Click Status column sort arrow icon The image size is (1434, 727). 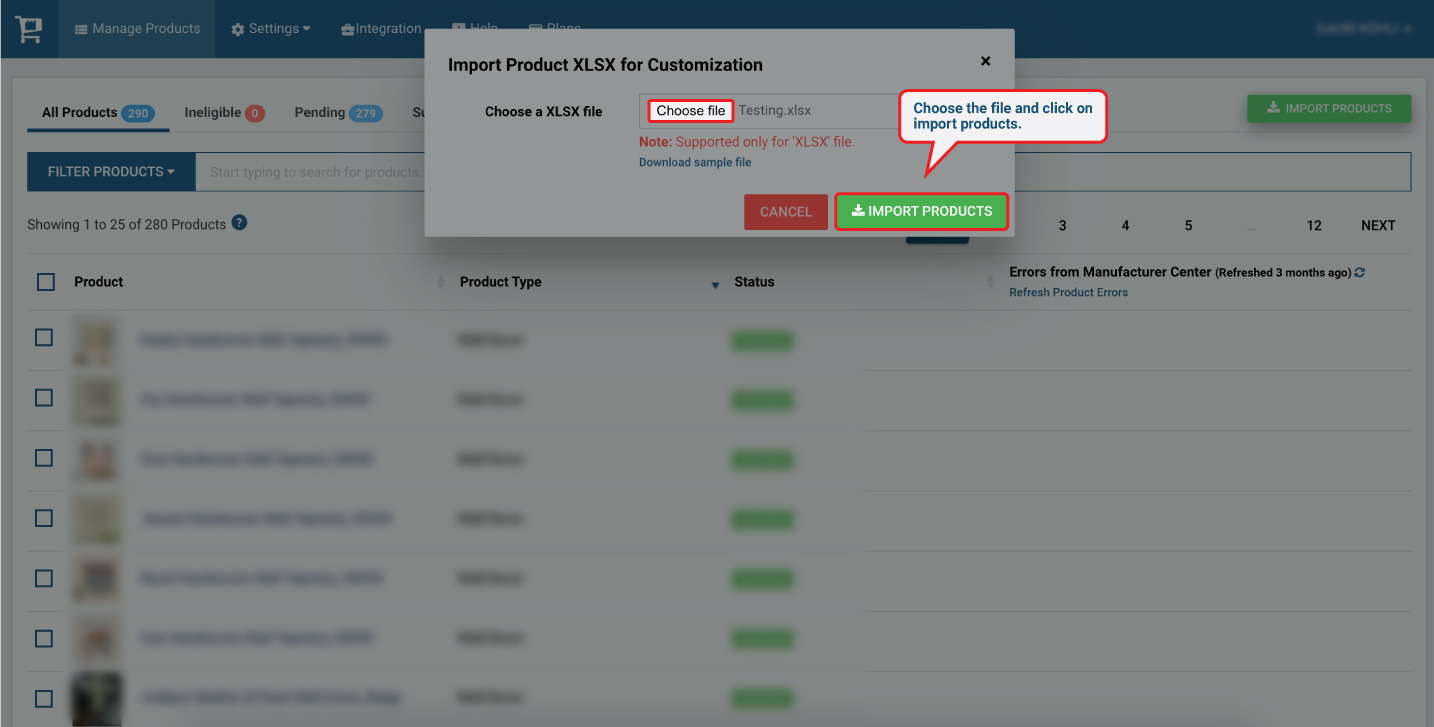pos(715,286)
